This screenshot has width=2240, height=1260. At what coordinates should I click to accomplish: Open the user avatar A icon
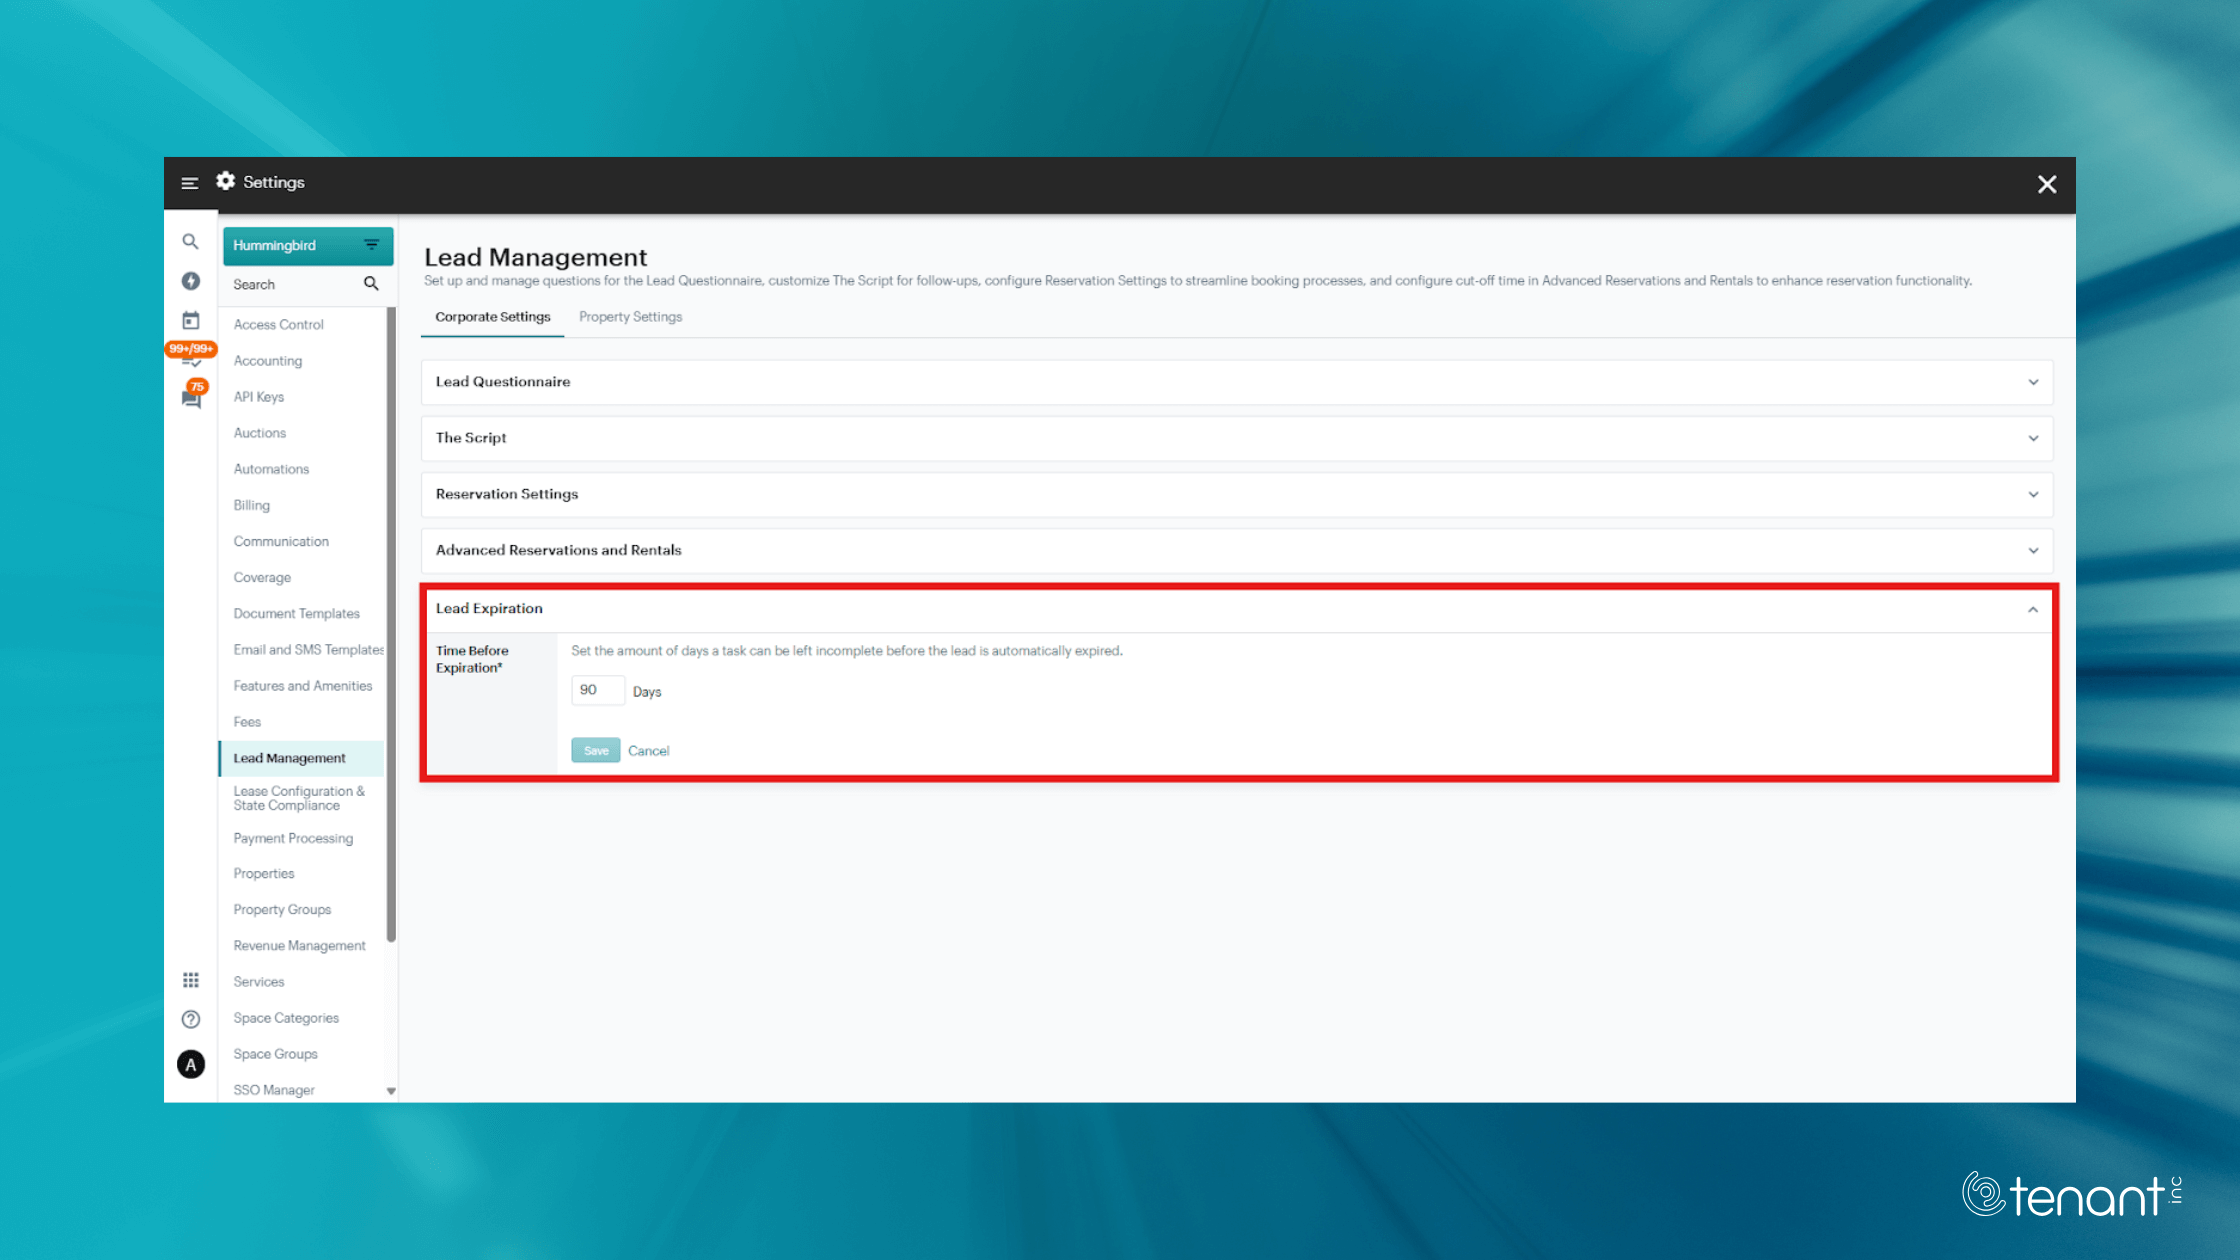click(x=190, y=1065)
